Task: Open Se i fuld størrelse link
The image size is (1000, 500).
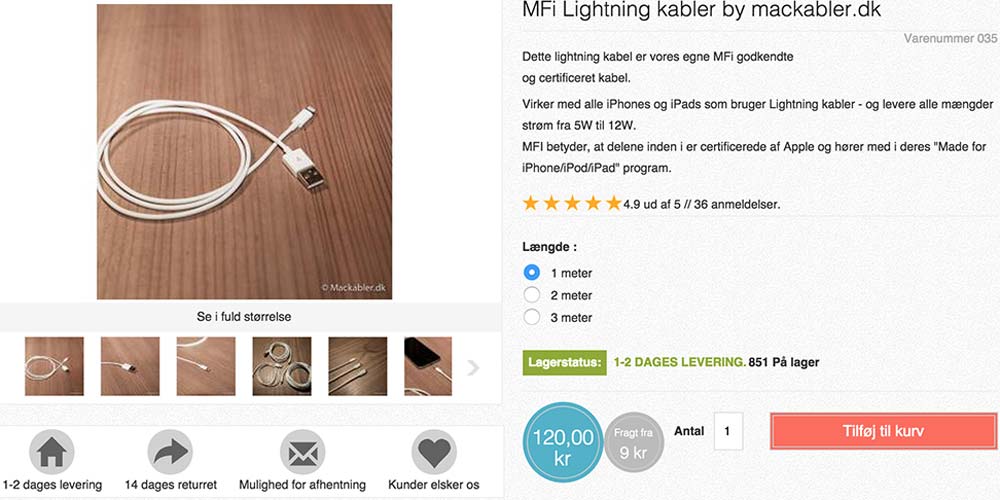Action: click(x=244, y=317)
